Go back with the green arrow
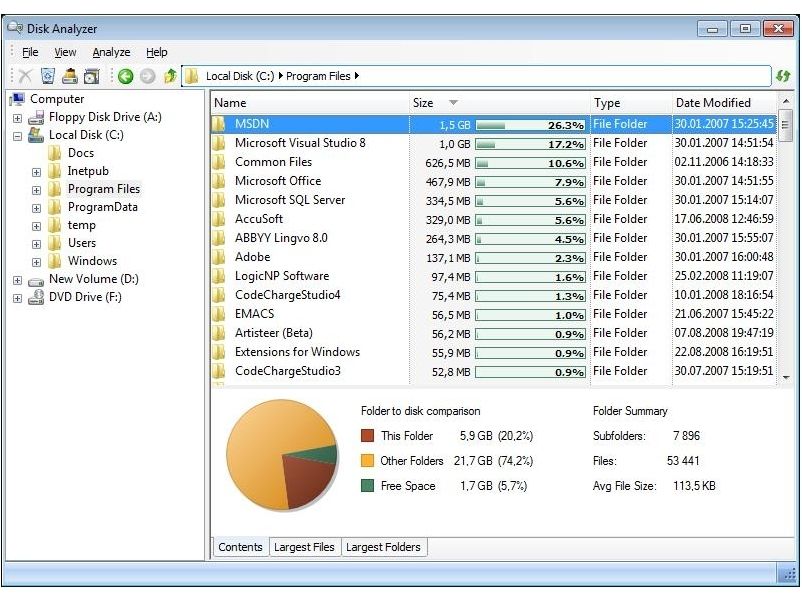This screenshot has width=802, height=602. click(125, 76)
